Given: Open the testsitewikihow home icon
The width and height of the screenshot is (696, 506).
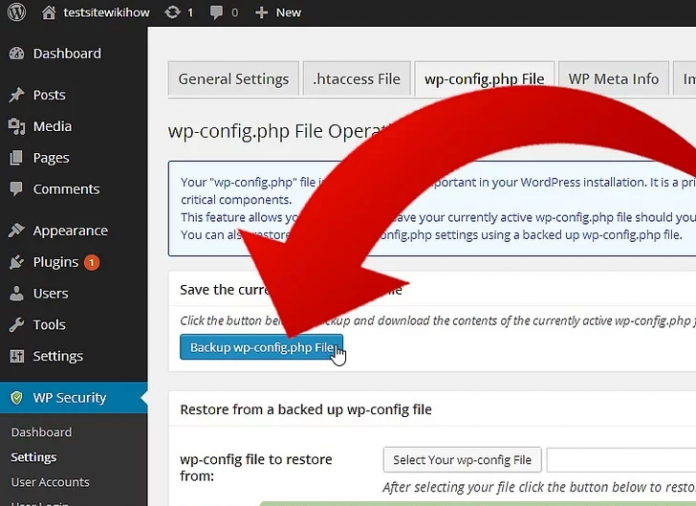Looking at the screenshot, I should point(49,12).
